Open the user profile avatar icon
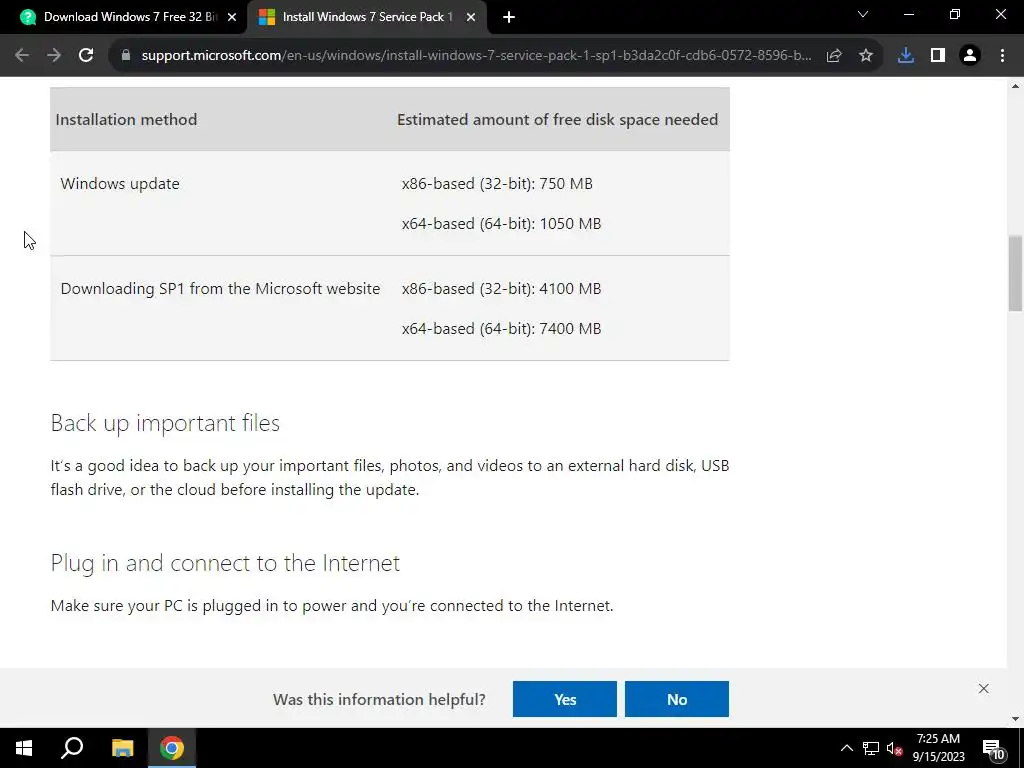This screenshot has width=1024, height=768. point(970,56)
